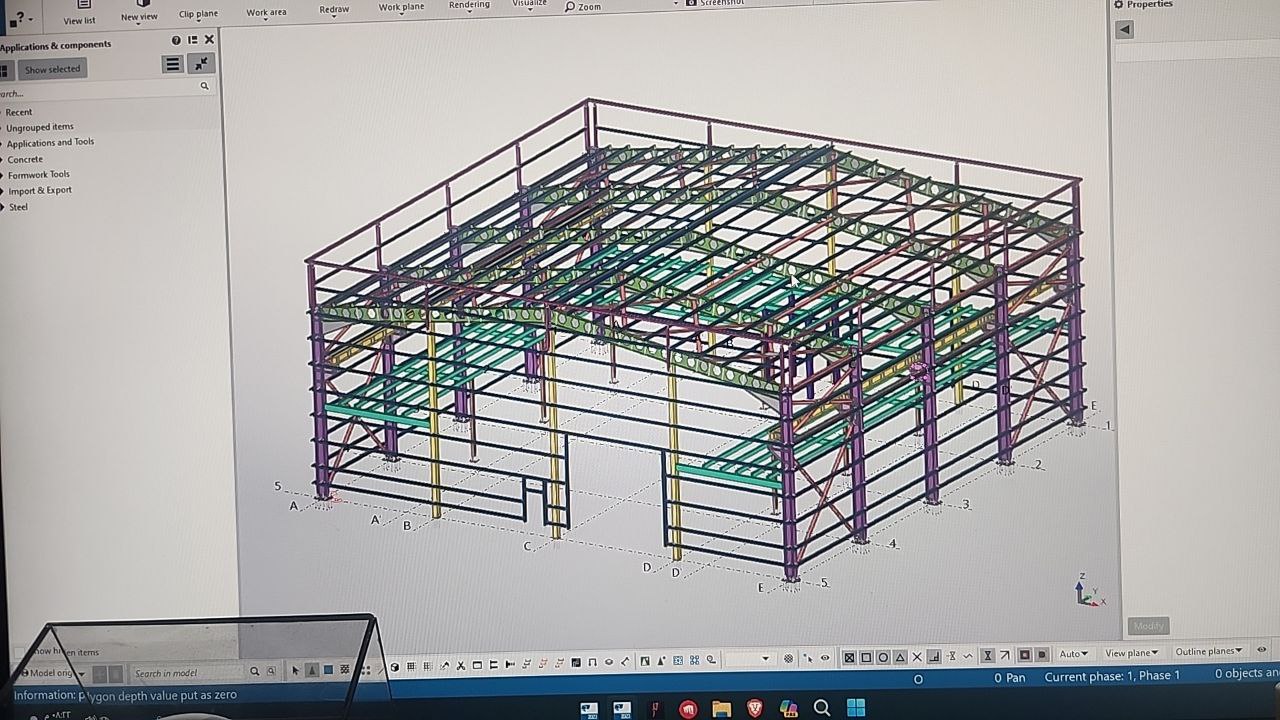The width and height of the screenshot is (1280, 720).
Task: Click the Search in model input field
Action: pos(188,673)
